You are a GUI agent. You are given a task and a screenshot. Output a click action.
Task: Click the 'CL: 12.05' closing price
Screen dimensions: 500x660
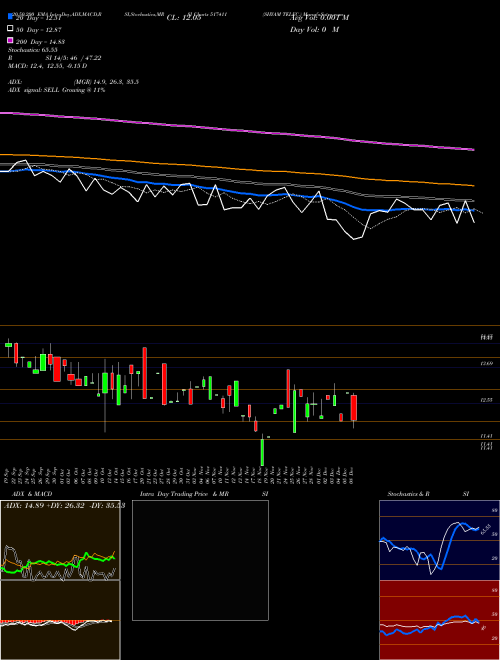184,18
